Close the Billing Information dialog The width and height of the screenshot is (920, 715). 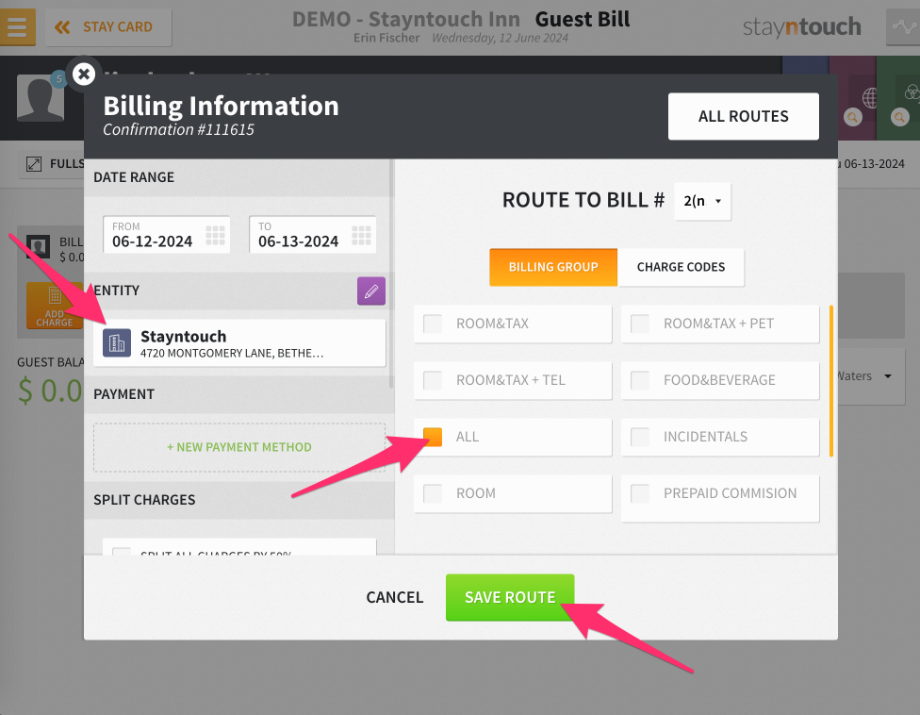84,74
